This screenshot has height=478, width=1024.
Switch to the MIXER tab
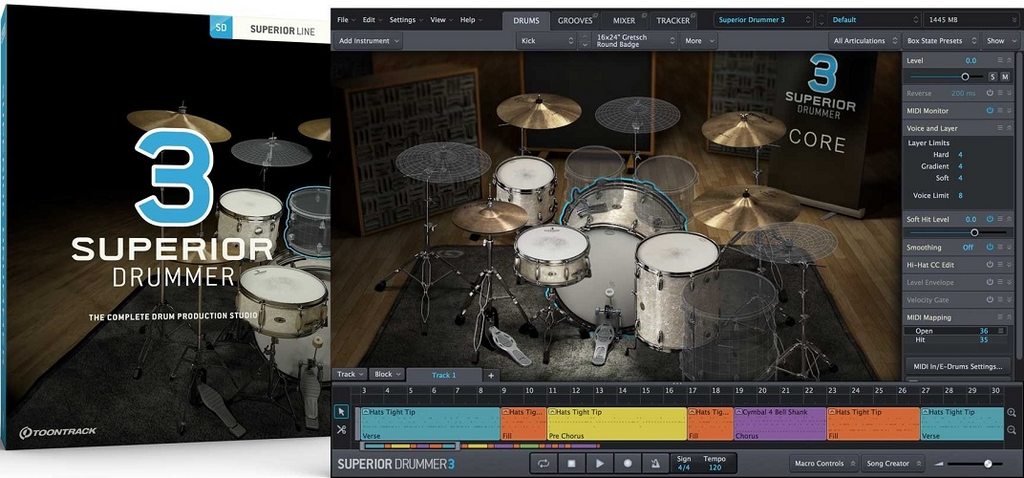click(624, 20)
